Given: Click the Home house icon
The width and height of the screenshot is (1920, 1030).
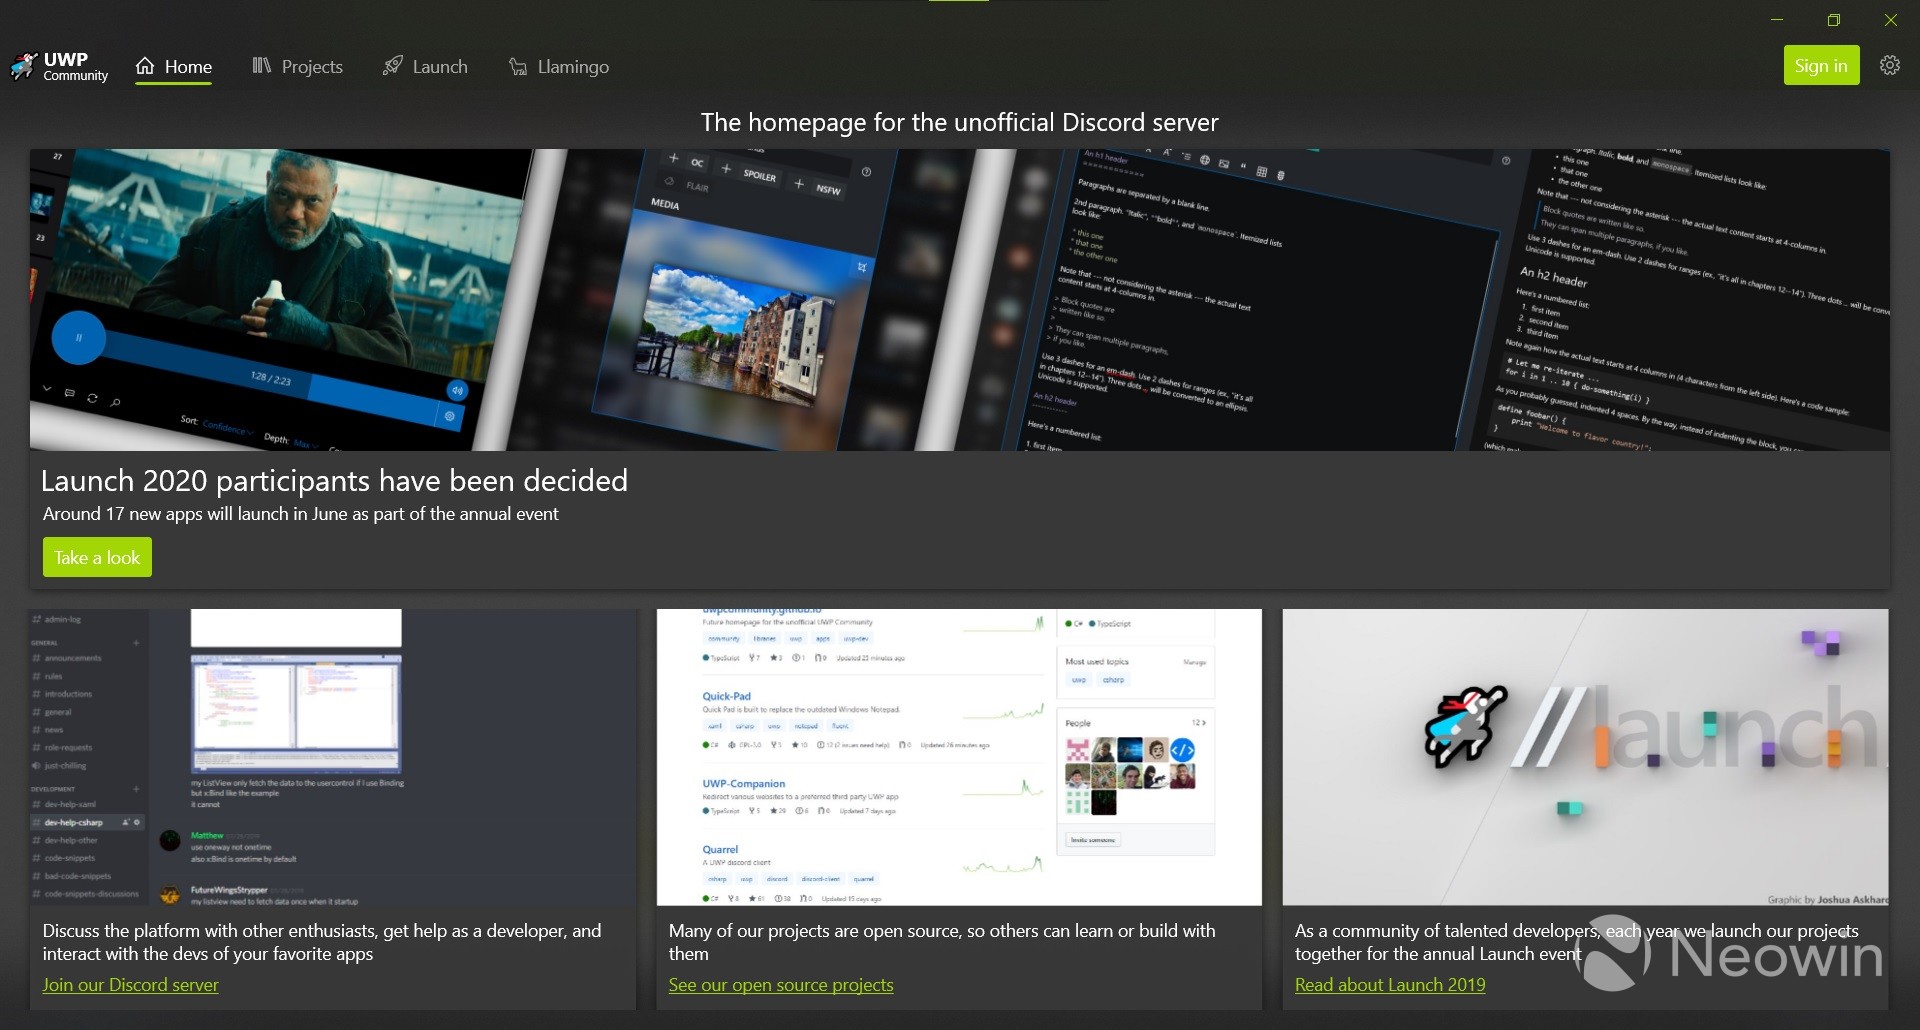Looking at the screenshot, I should (145, 66).
